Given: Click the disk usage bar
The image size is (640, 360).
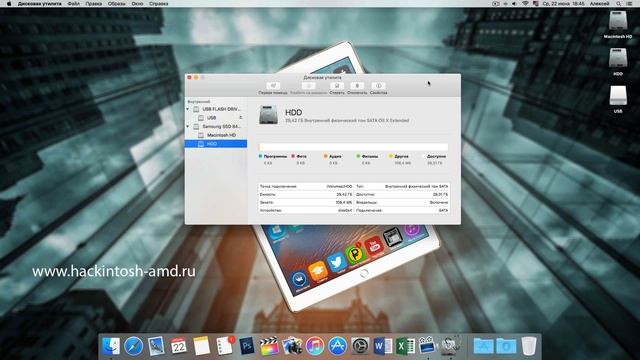Looking at the screenshot, I should 353,147.
